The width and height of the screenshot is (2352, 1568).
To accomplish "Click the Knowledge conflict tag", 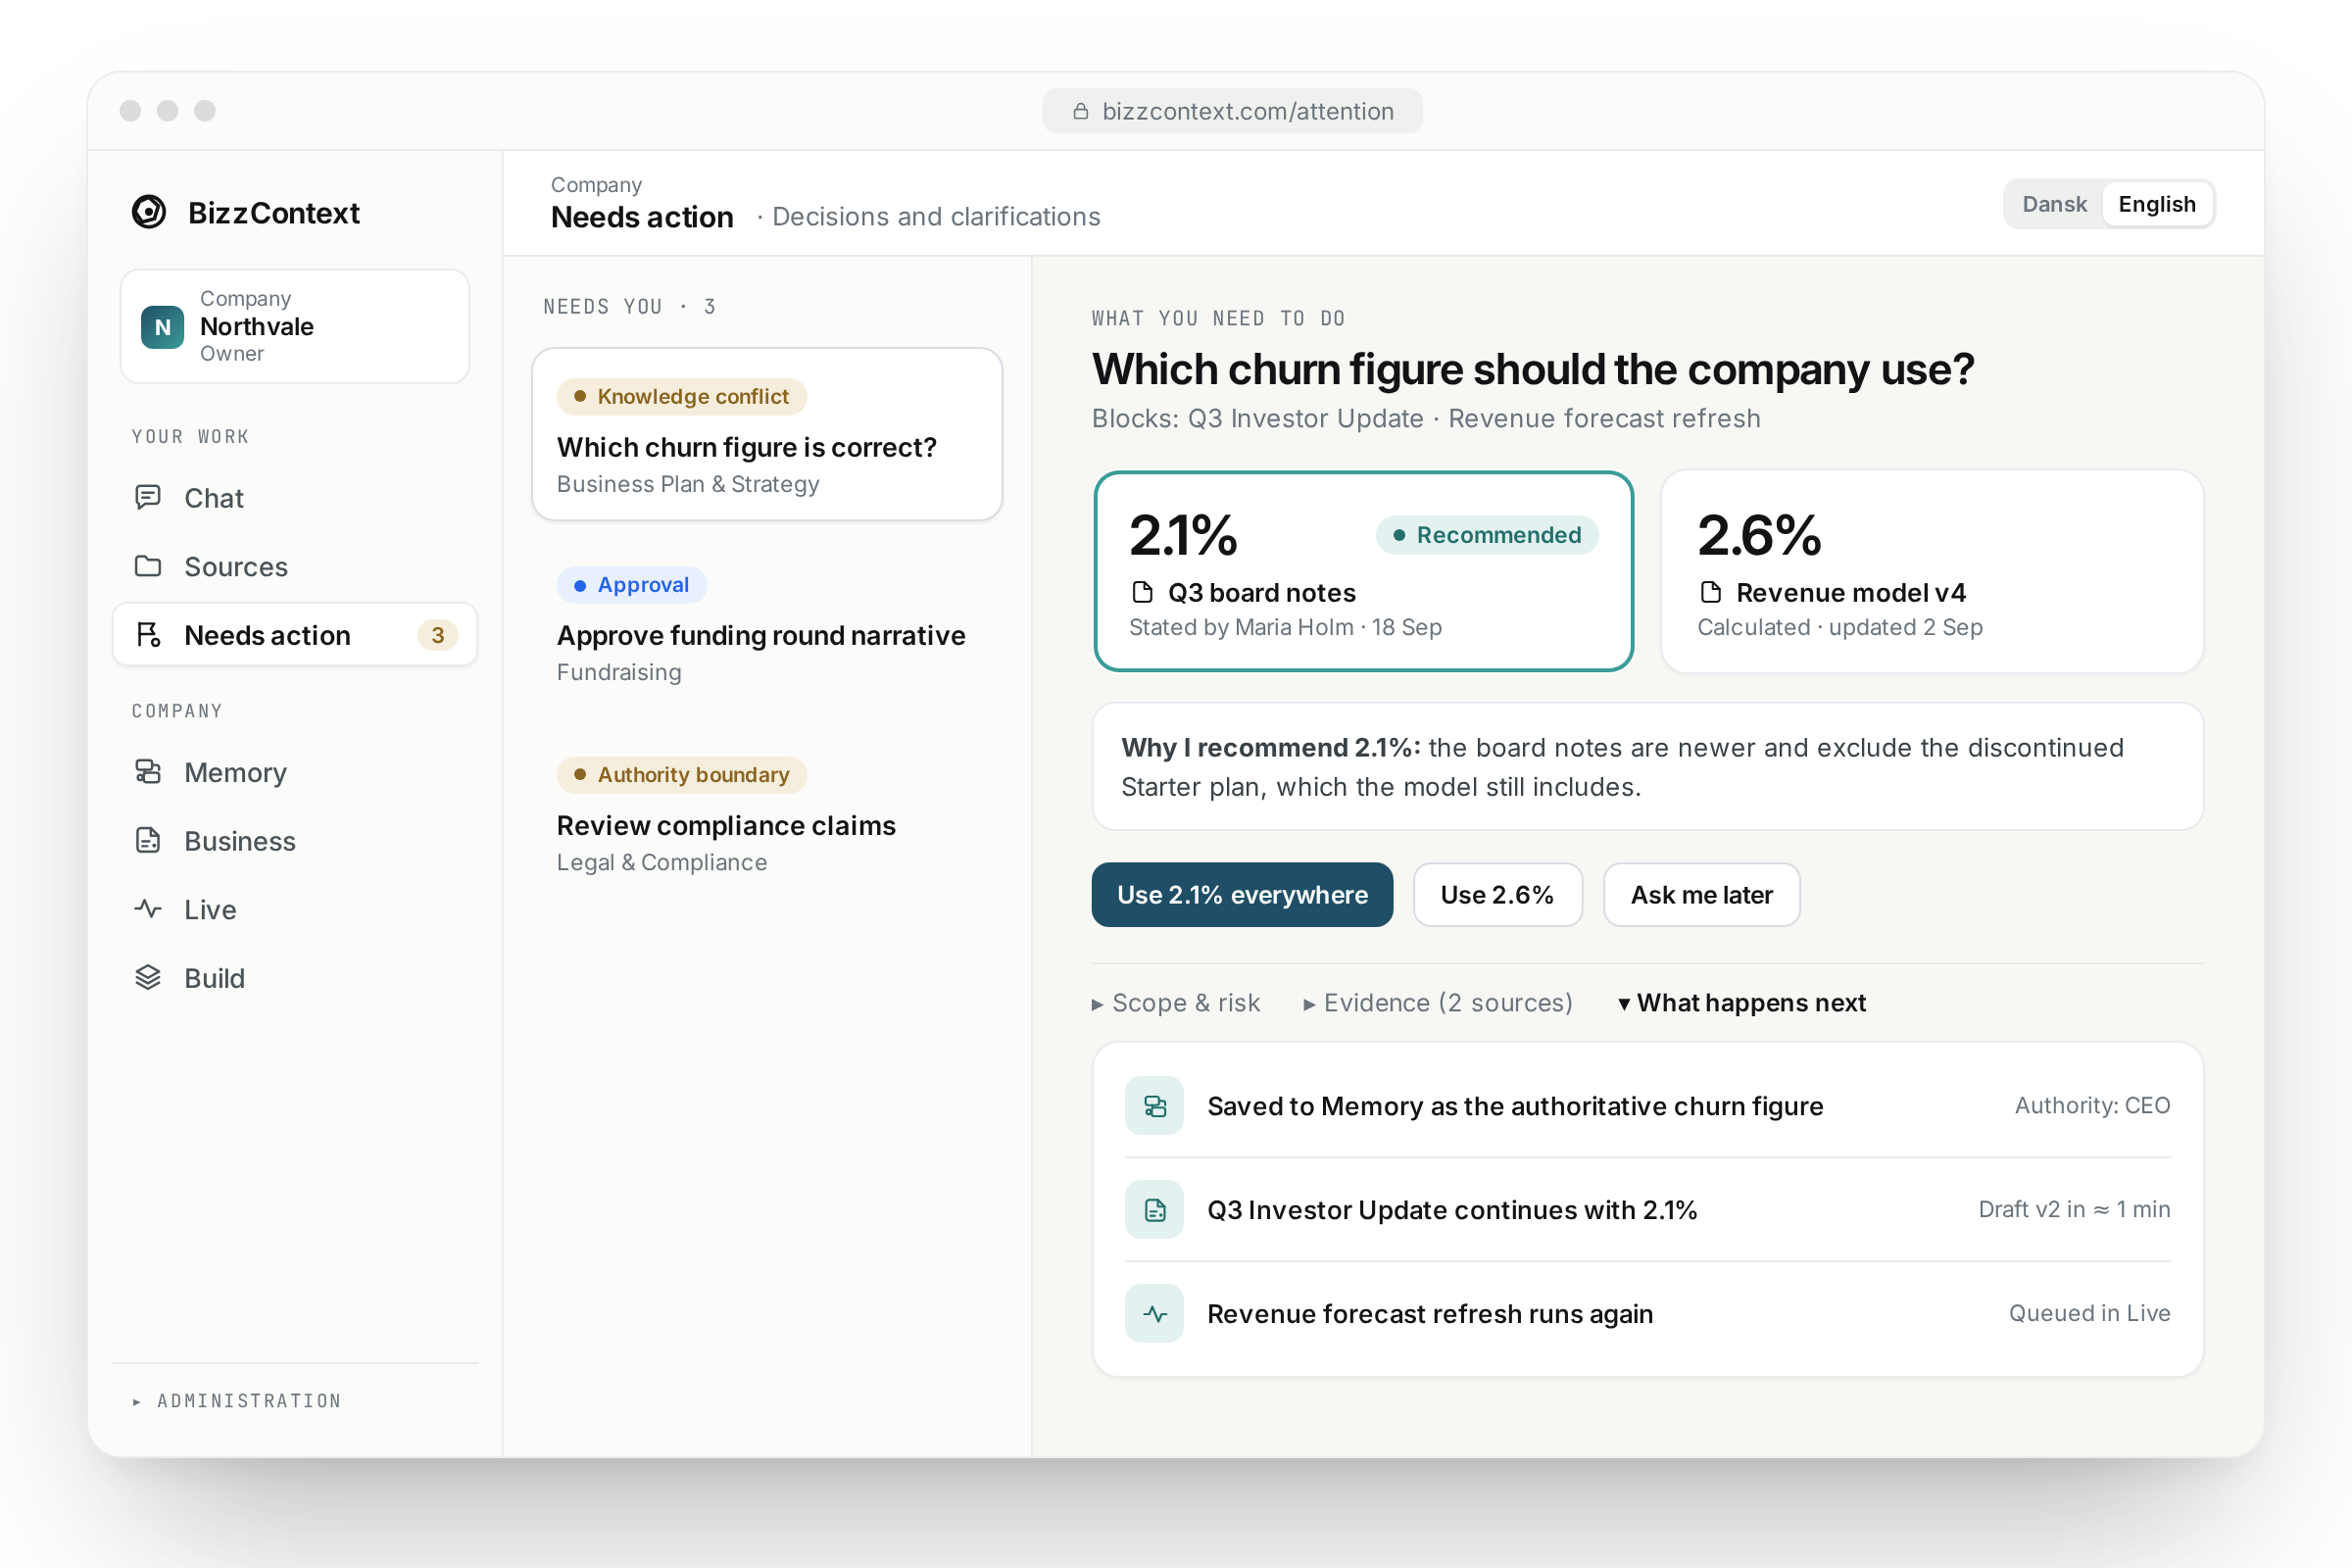I will [682, 396].
